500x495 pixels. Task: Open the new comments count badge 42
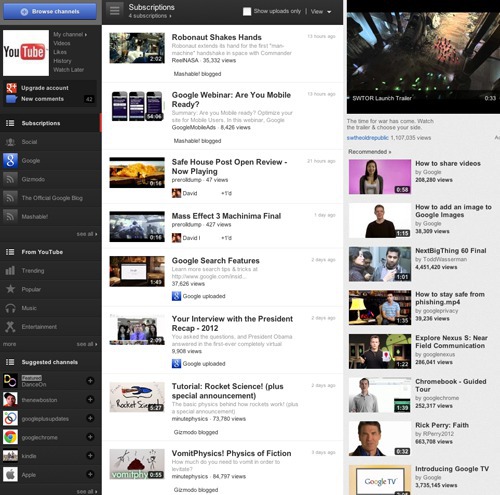(89, 99)
